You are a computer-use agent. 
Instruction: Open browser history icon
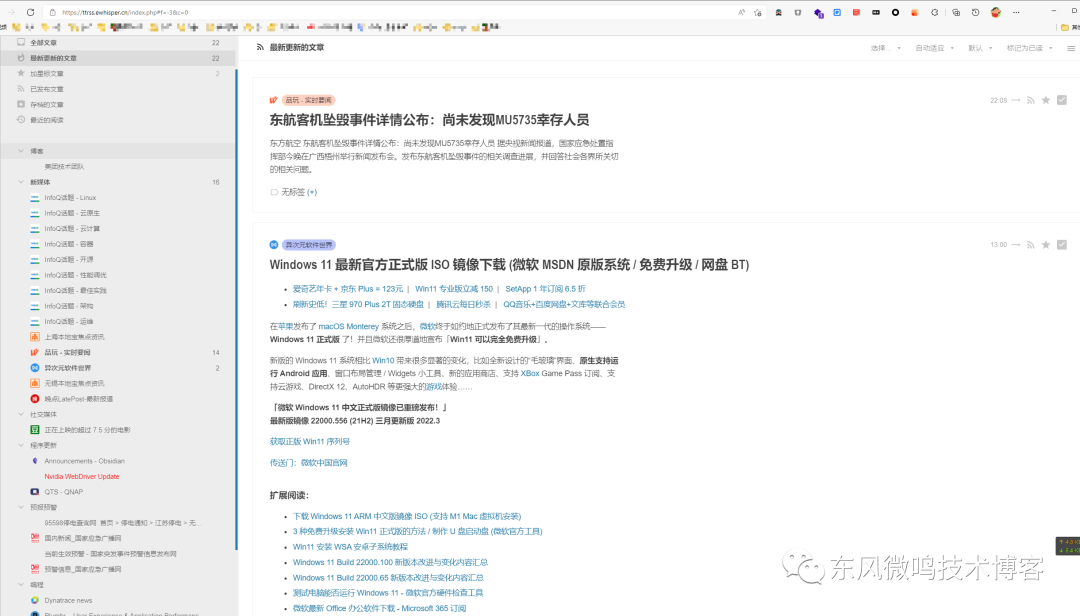point(975,12)
